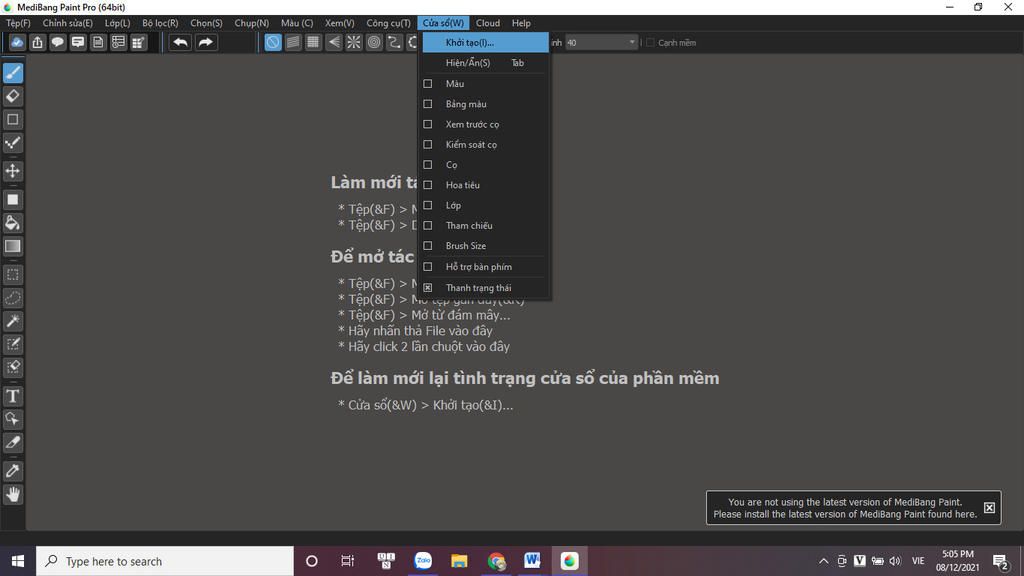Open the Tệp(F) menu
1024x576 pixels.
[x=18, y=23]
